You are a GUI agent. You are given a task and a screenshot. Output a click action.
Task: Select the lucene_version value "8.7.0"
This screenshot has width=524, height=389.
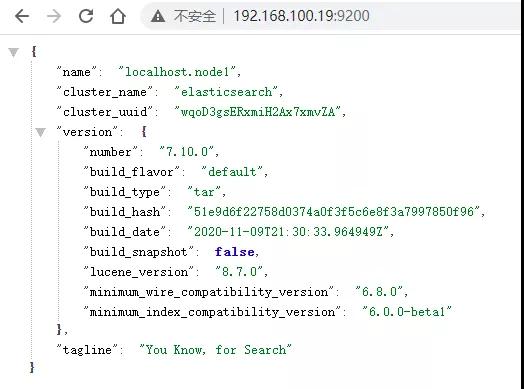point(240,272)
